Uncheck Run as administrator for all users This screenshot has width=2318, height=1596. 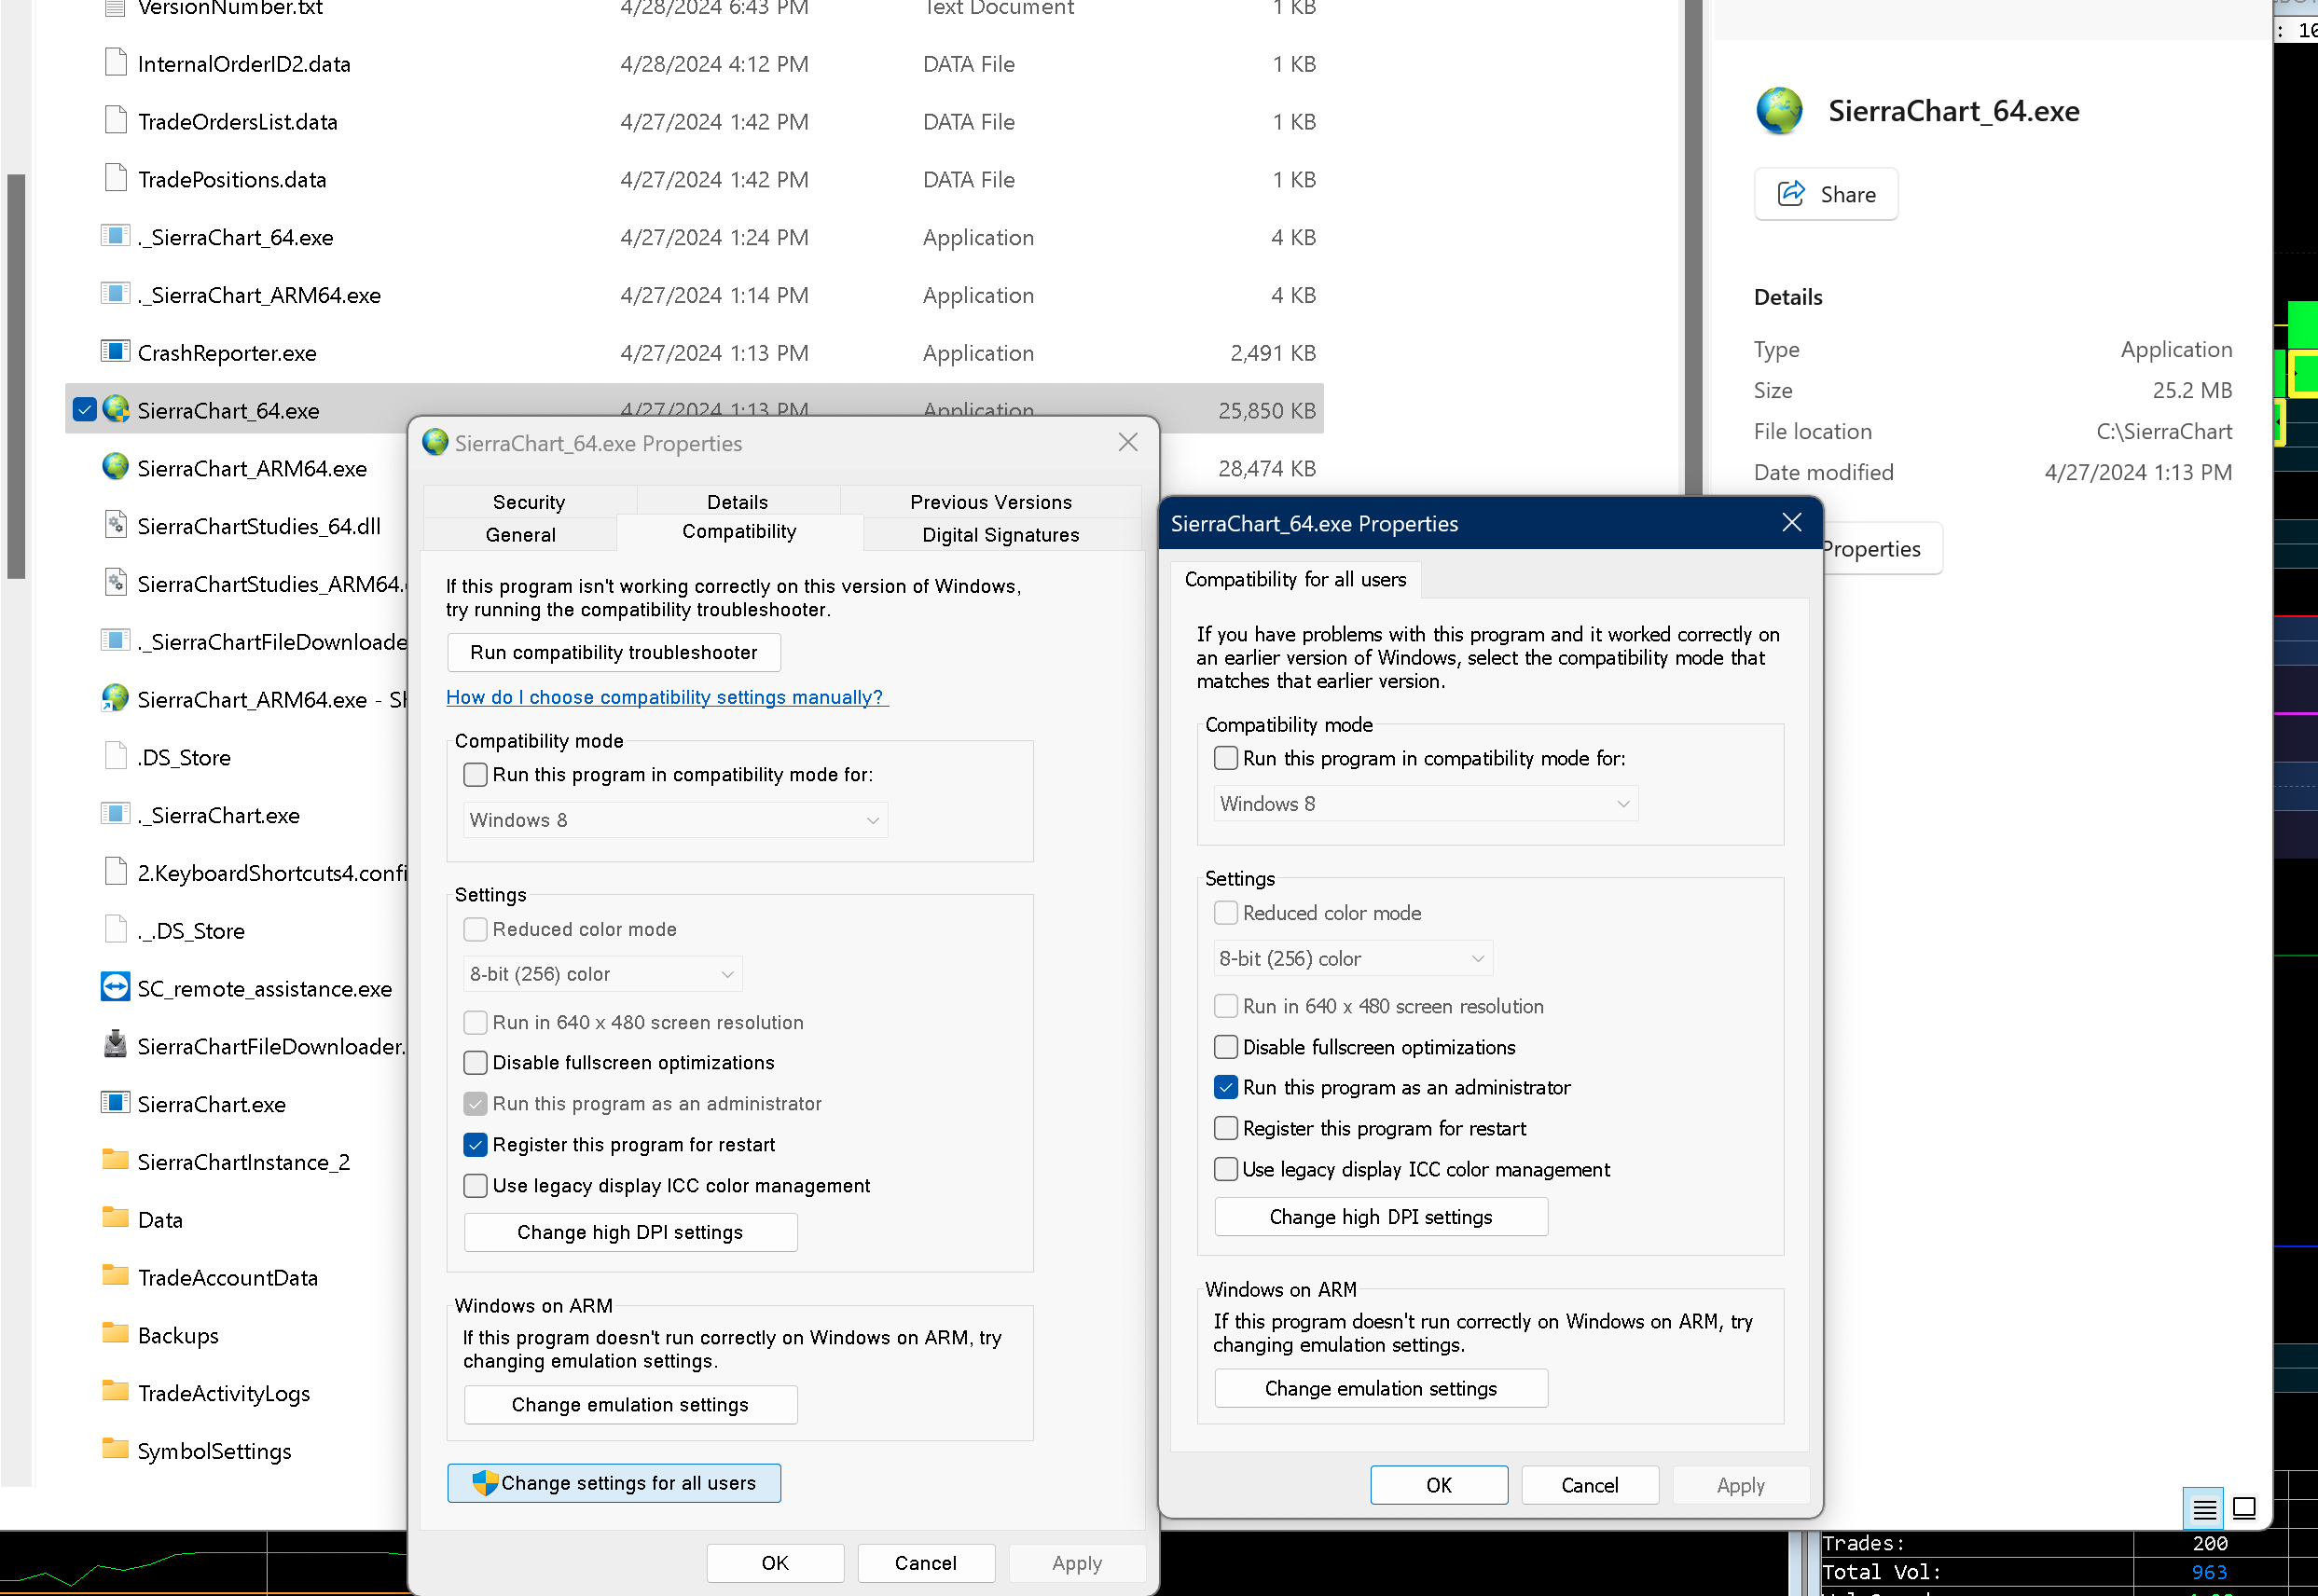click(1226, 1088)
